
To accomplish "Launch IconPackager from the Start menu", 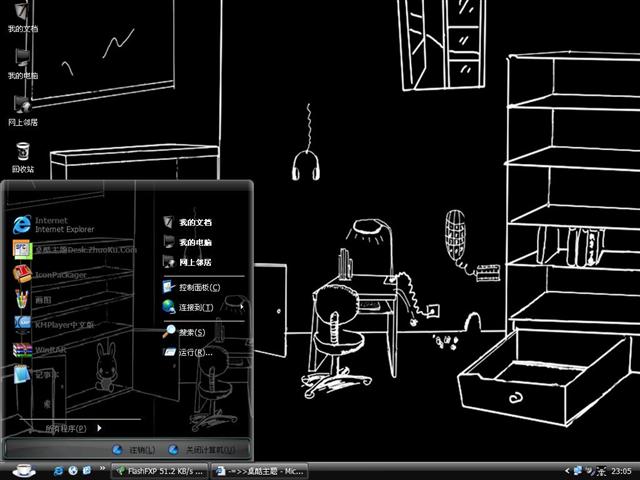I will tap(50, 274).
